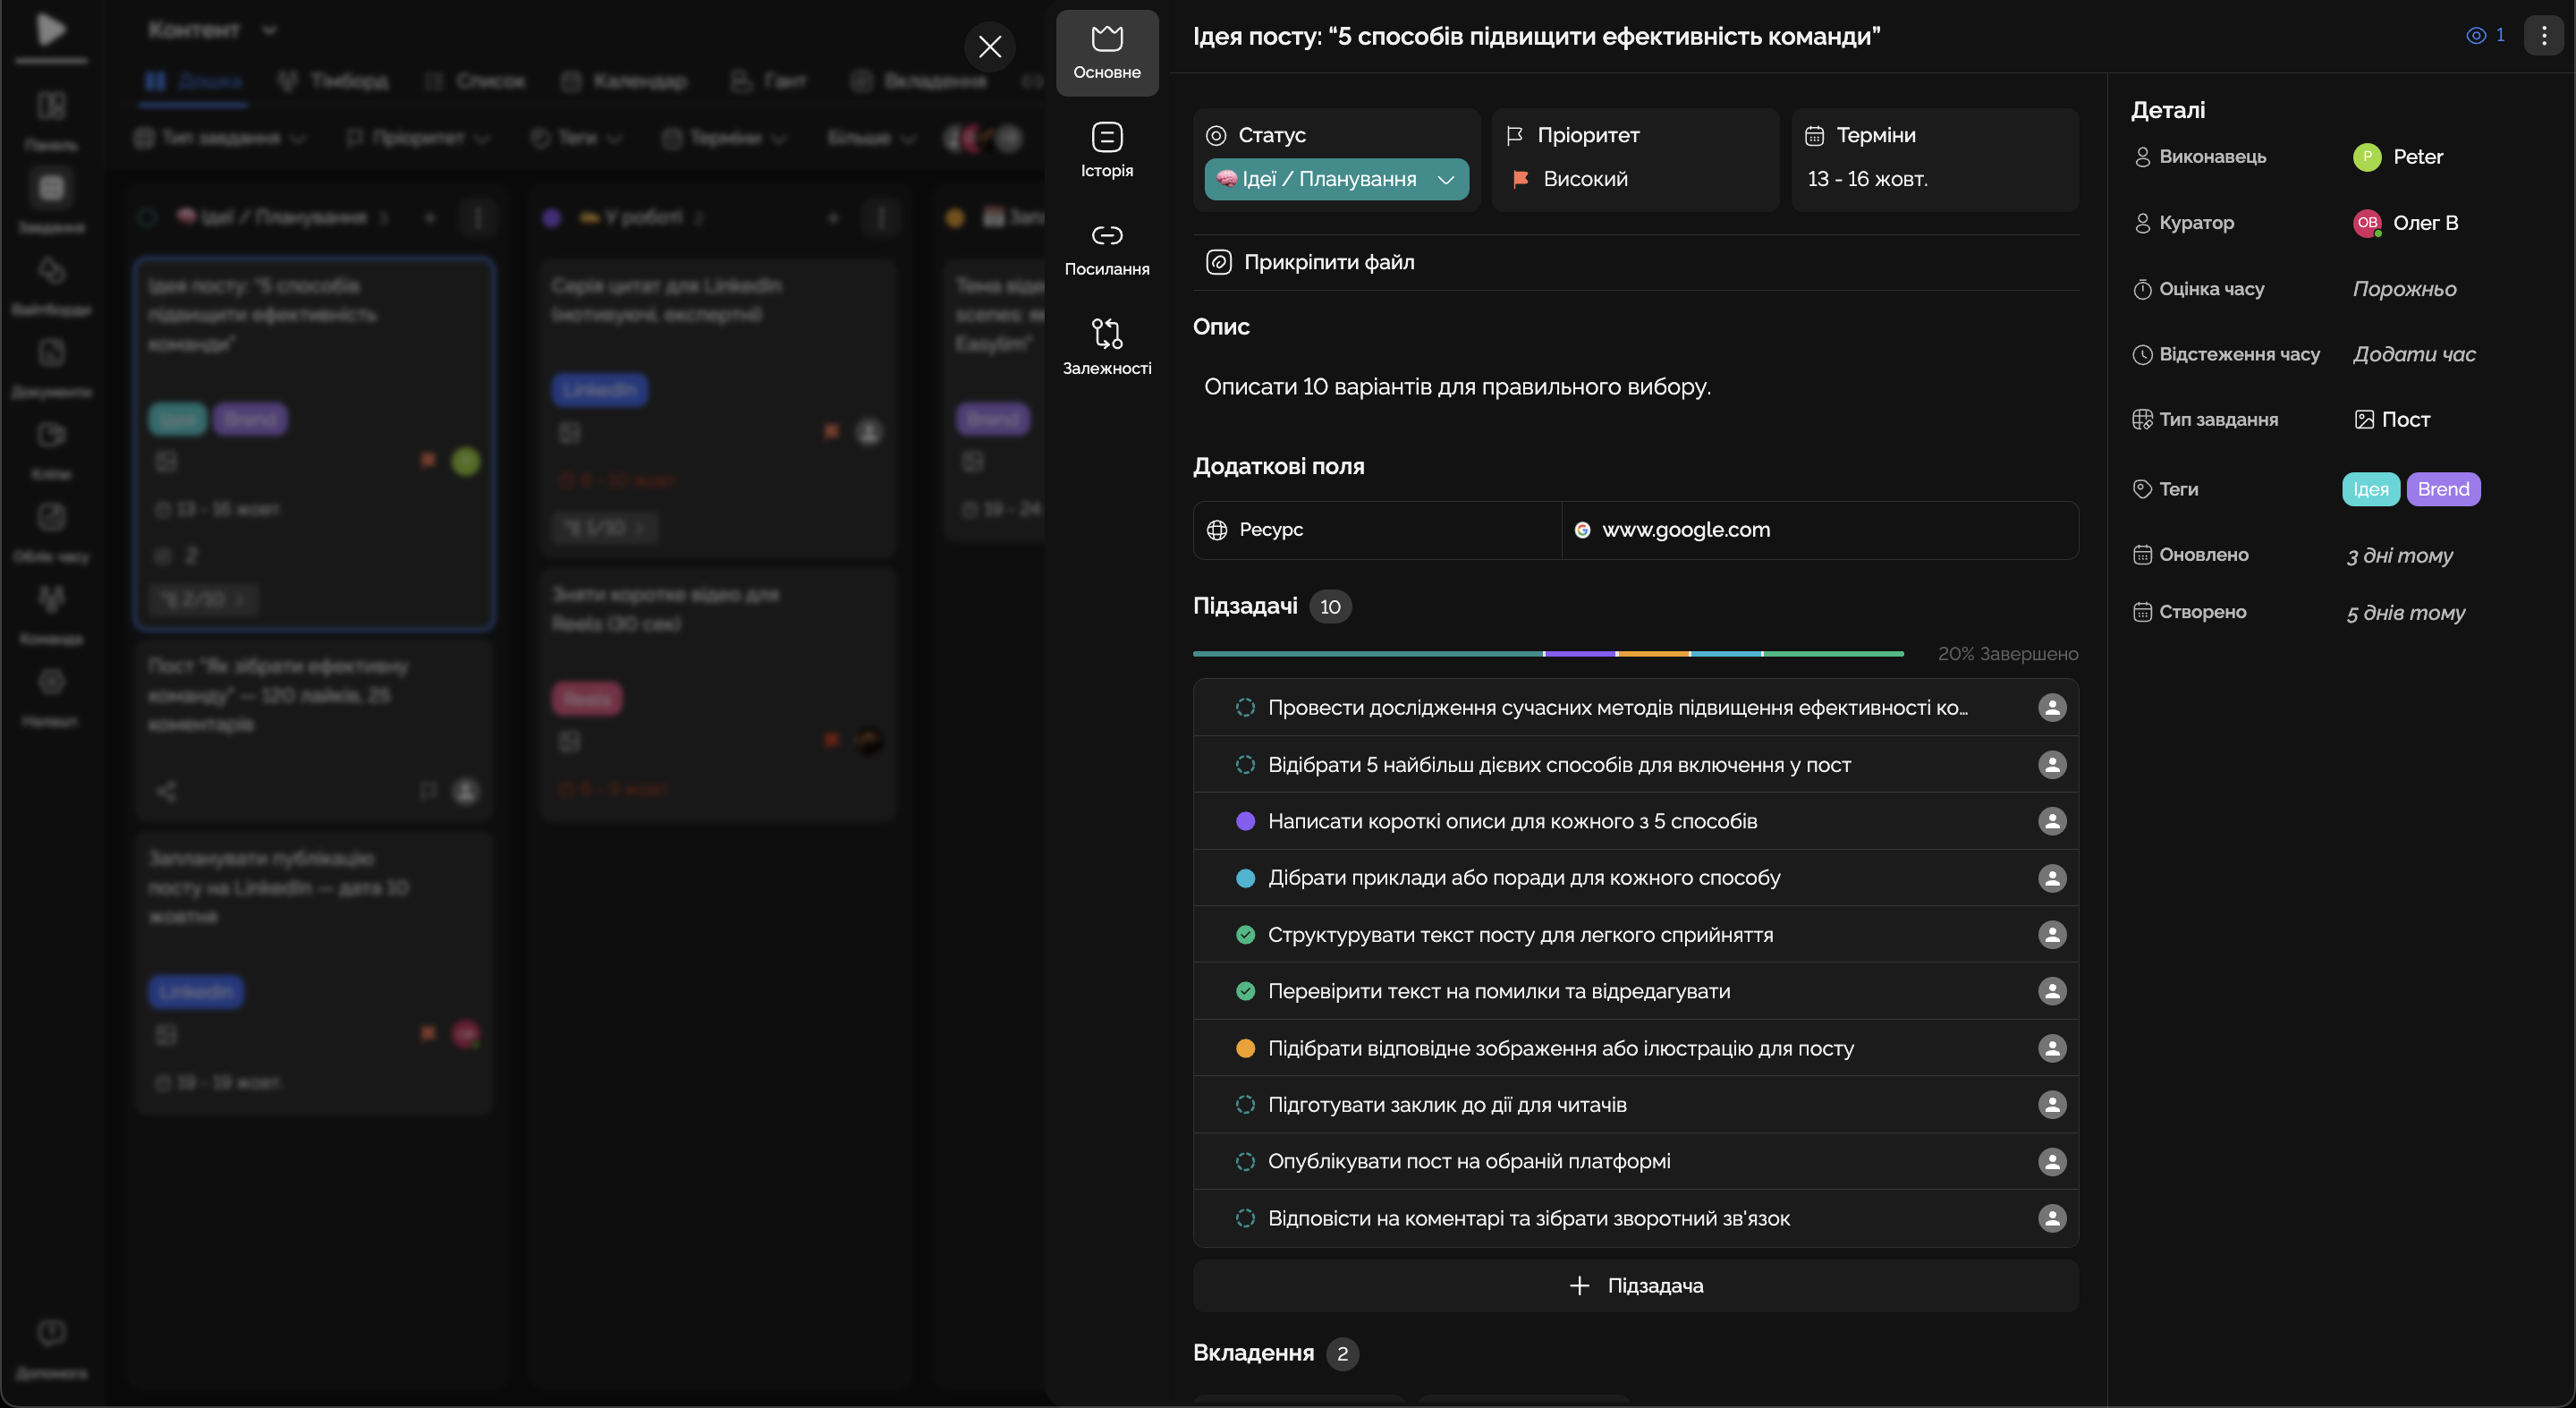Image resolution: width=2576 pixels, height=1408 pixels.
Task: Toggle status of 'Підготувати заклик' subtask
Action: (x=1245, y=1104)
